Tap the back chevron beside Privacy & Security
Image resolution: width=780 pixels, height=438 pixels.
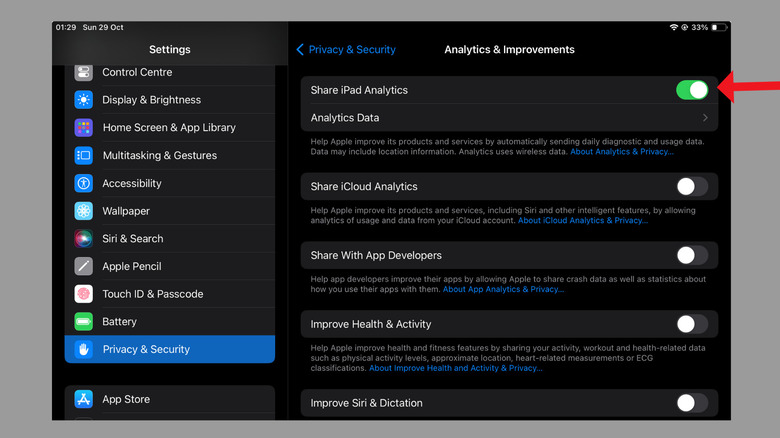pyautogui.click(x=300, y=49)
